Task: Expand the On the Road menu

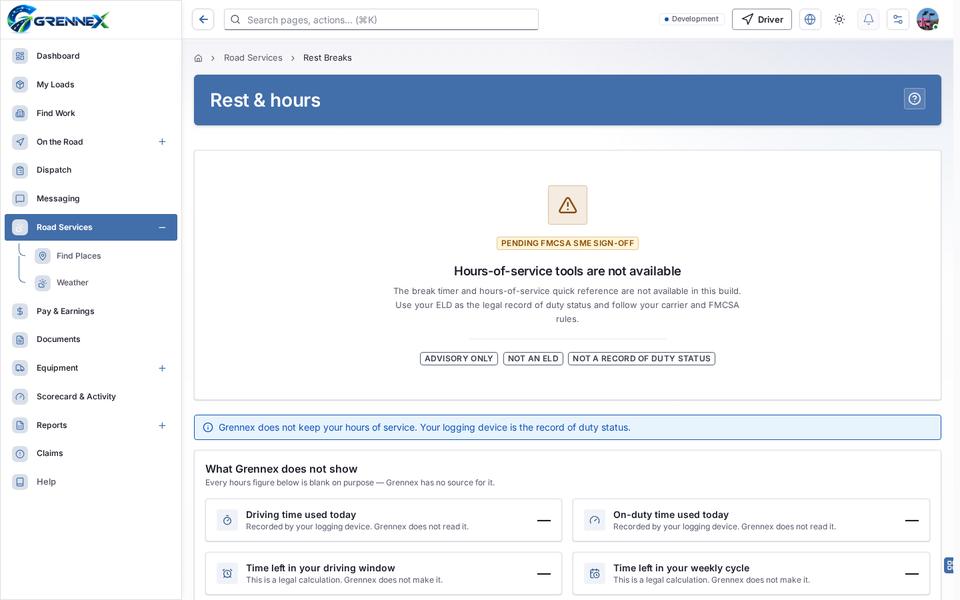Action: [162, 141]
